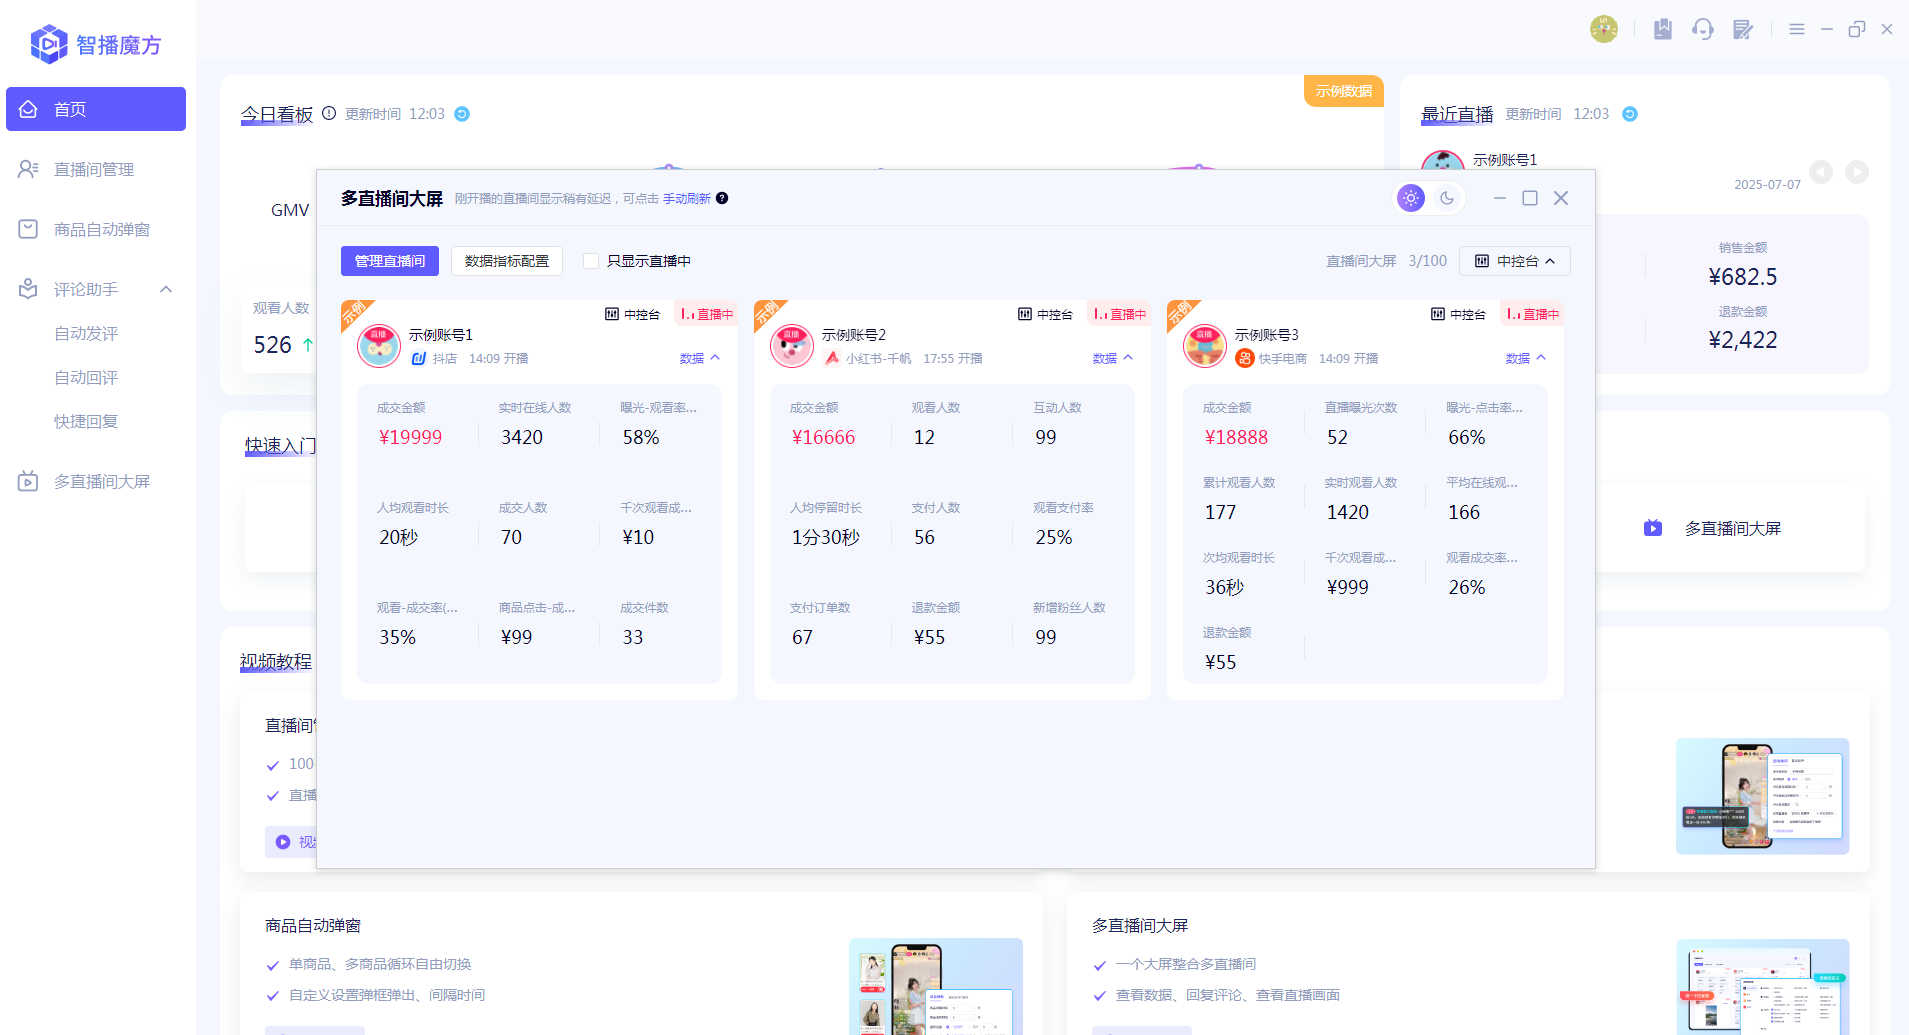Click the 526 观看人数 value

[272, 345]
